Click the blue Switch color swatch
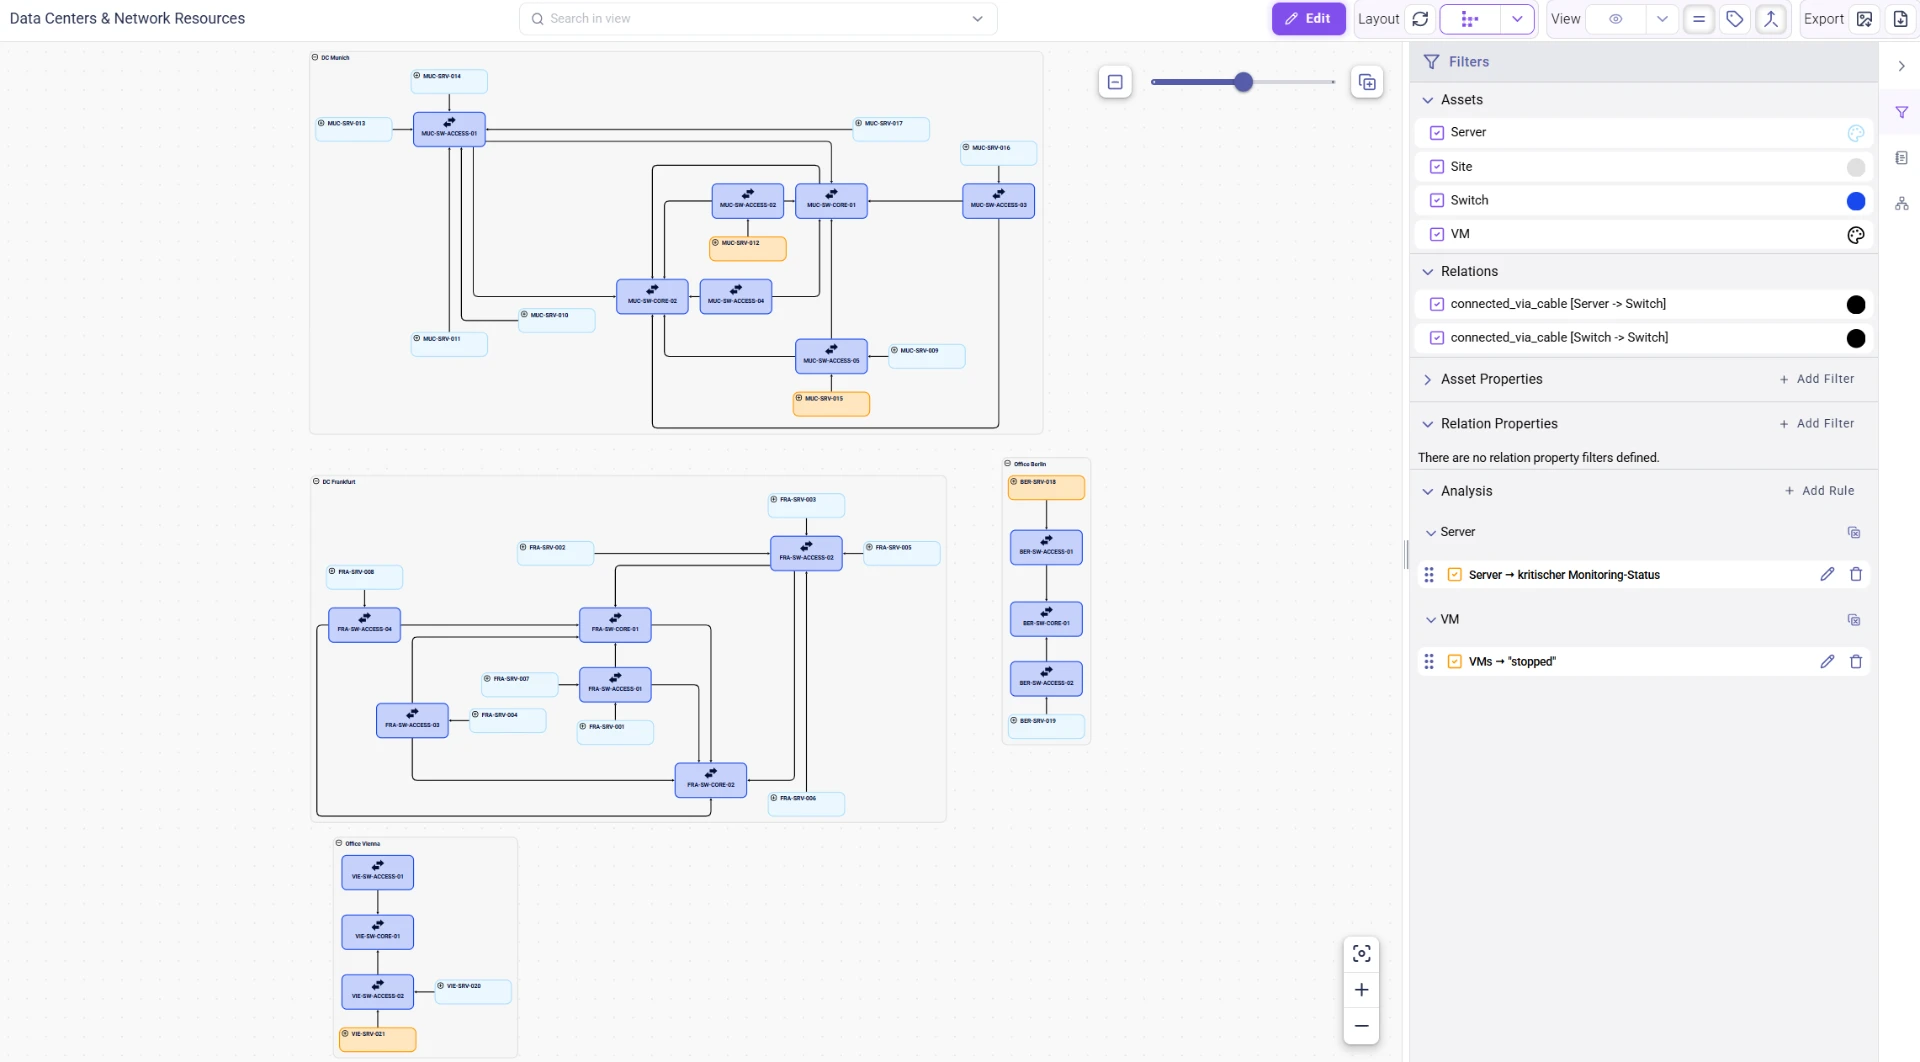This screenshot has height=1062, width=1920. pos(1856,201)
